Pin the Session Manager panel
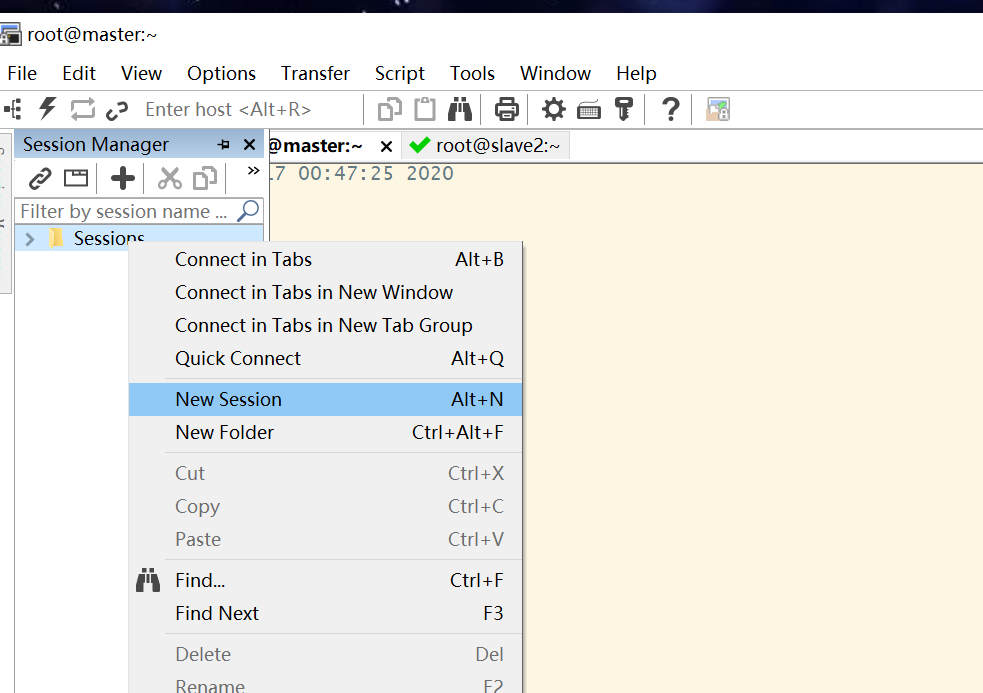983x693 pixels. tap(223, 145)
